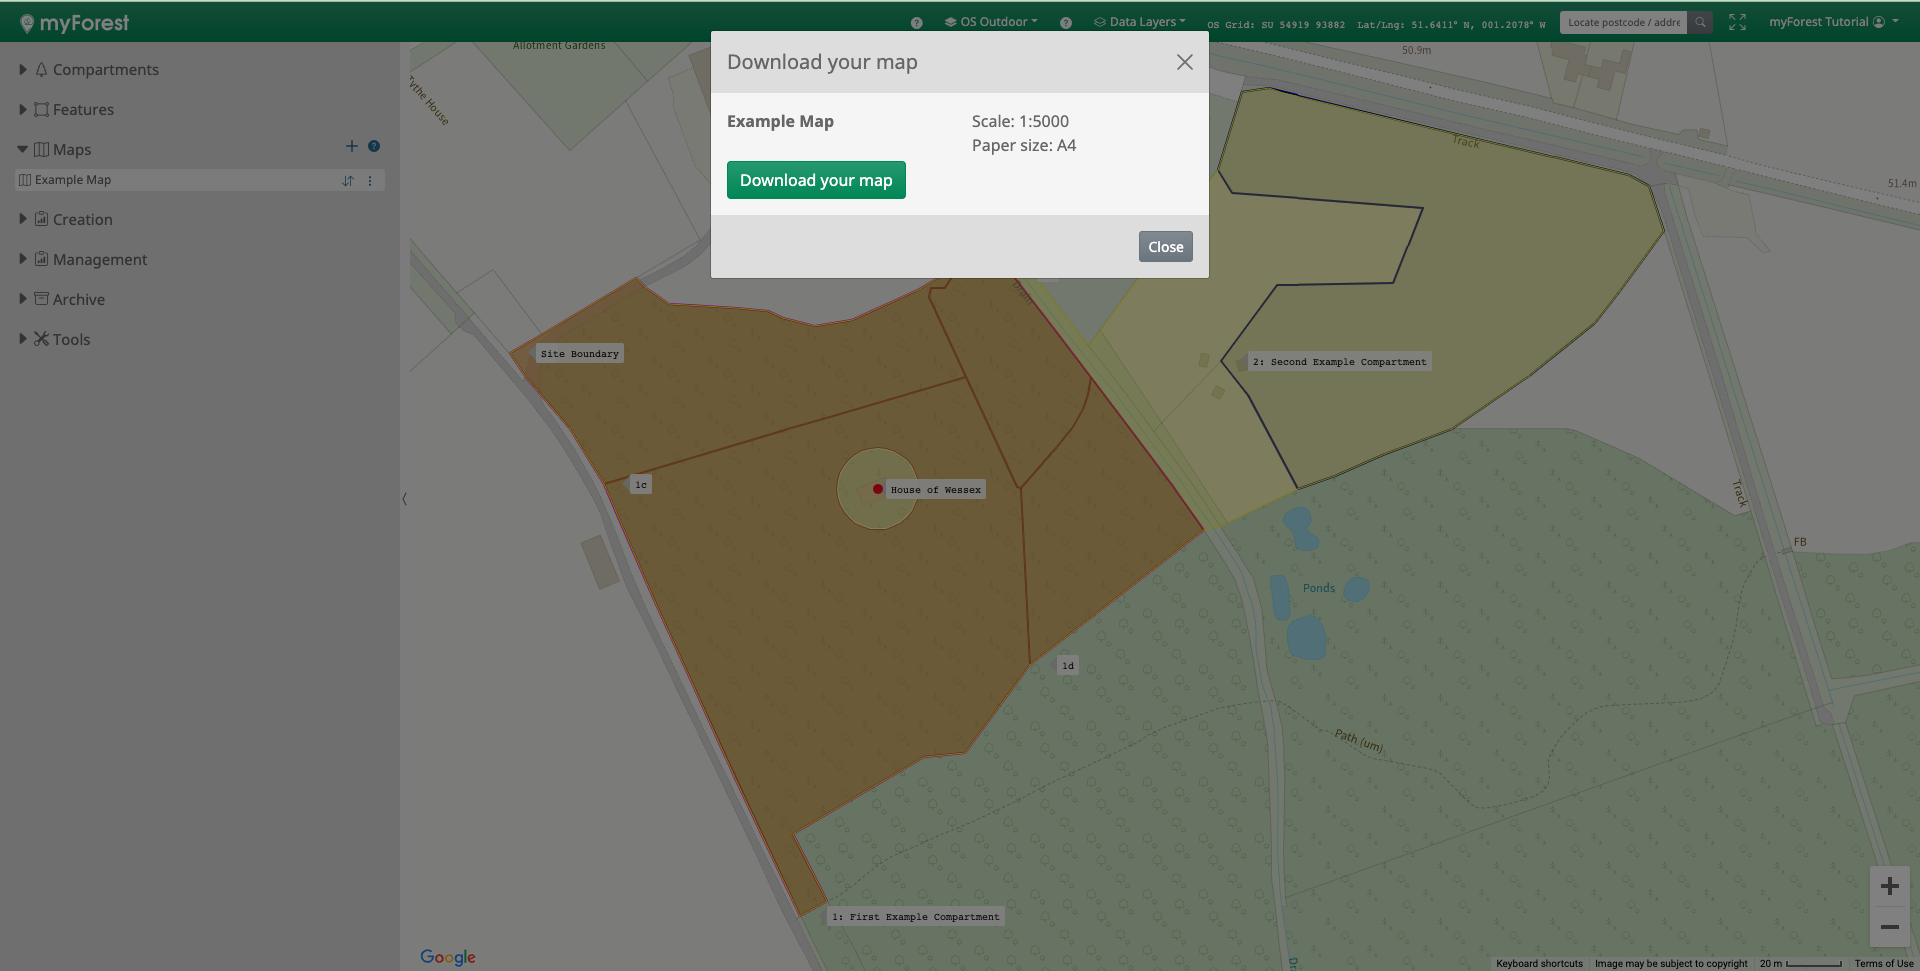Toggle fullscreen map view icon
The image size is (1920, 971).
[x=1737, y=22]
